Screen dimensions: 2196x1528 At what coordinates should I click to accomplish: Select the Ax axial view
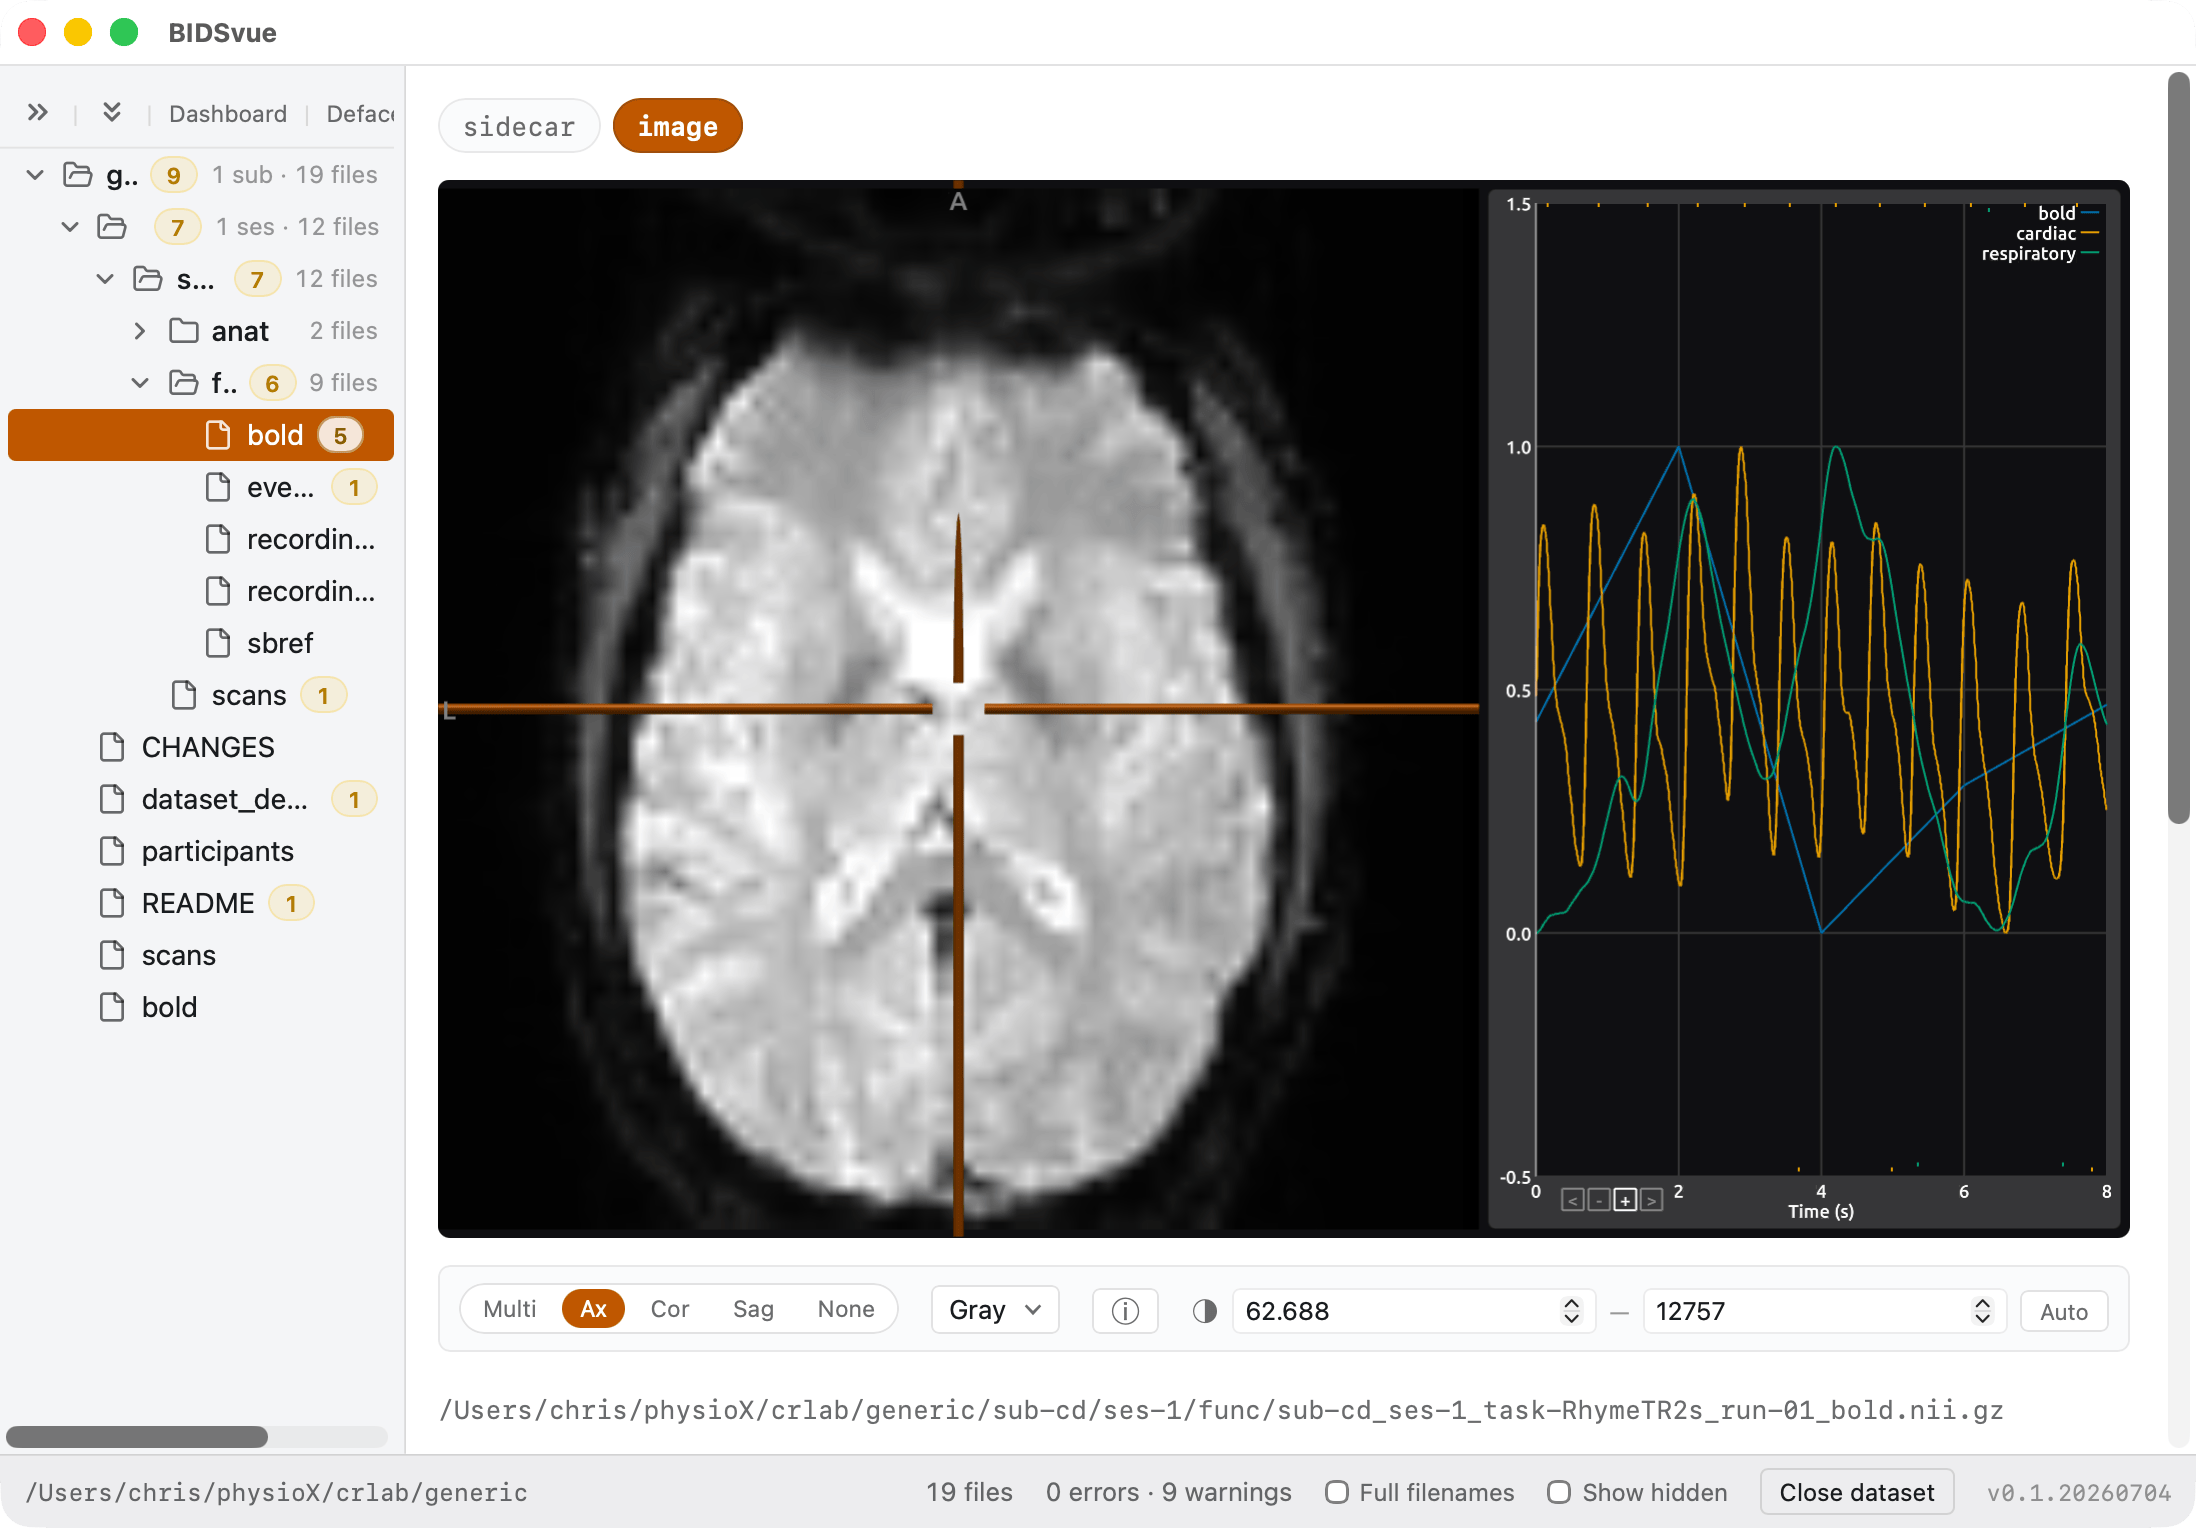click(x=593, y=1309)
